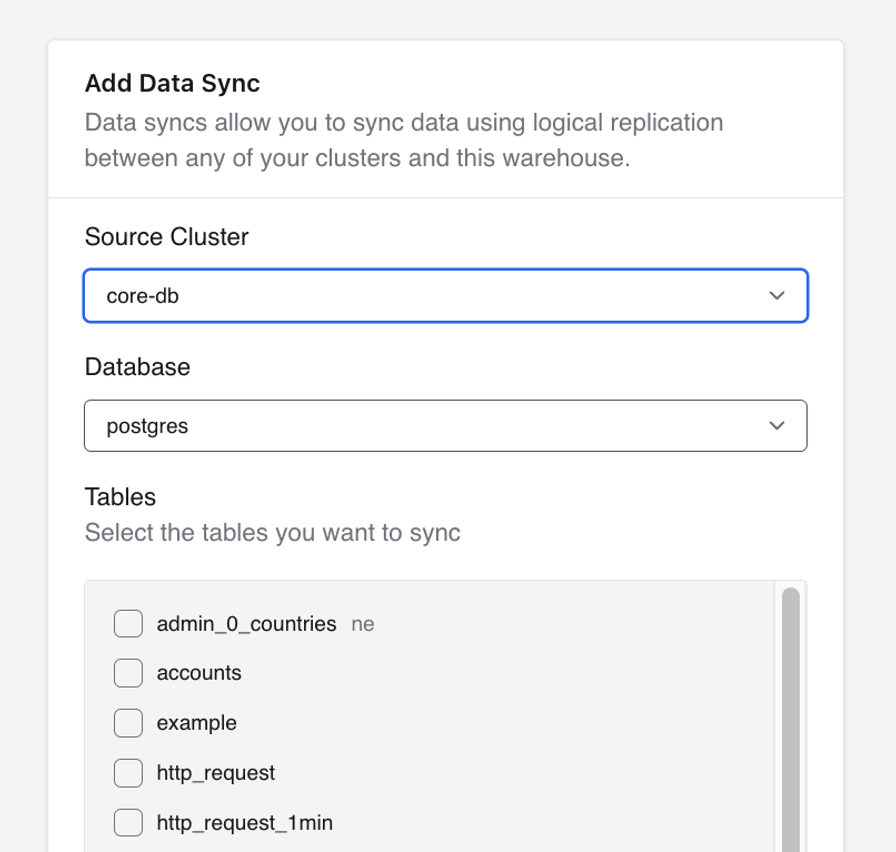
Task: Select the http_request table checkbox
Action: point(128,773)
